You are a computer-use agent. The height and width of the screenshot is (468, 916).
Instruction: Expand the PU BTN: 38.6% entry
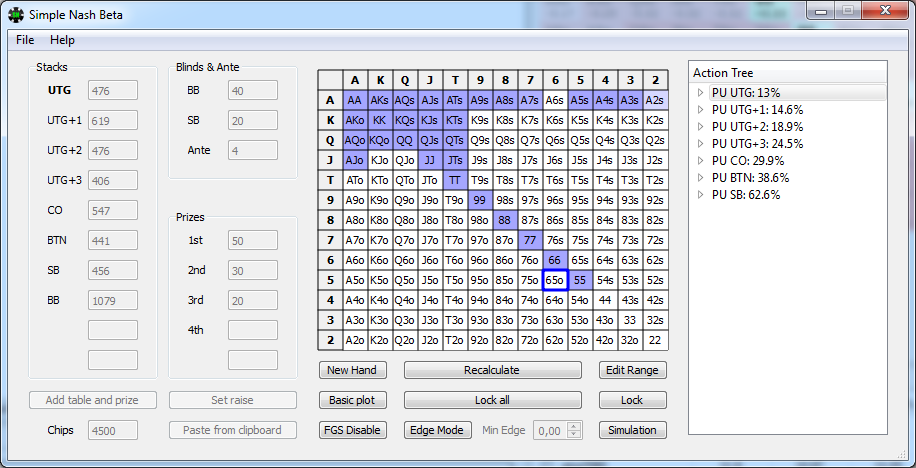701,178
